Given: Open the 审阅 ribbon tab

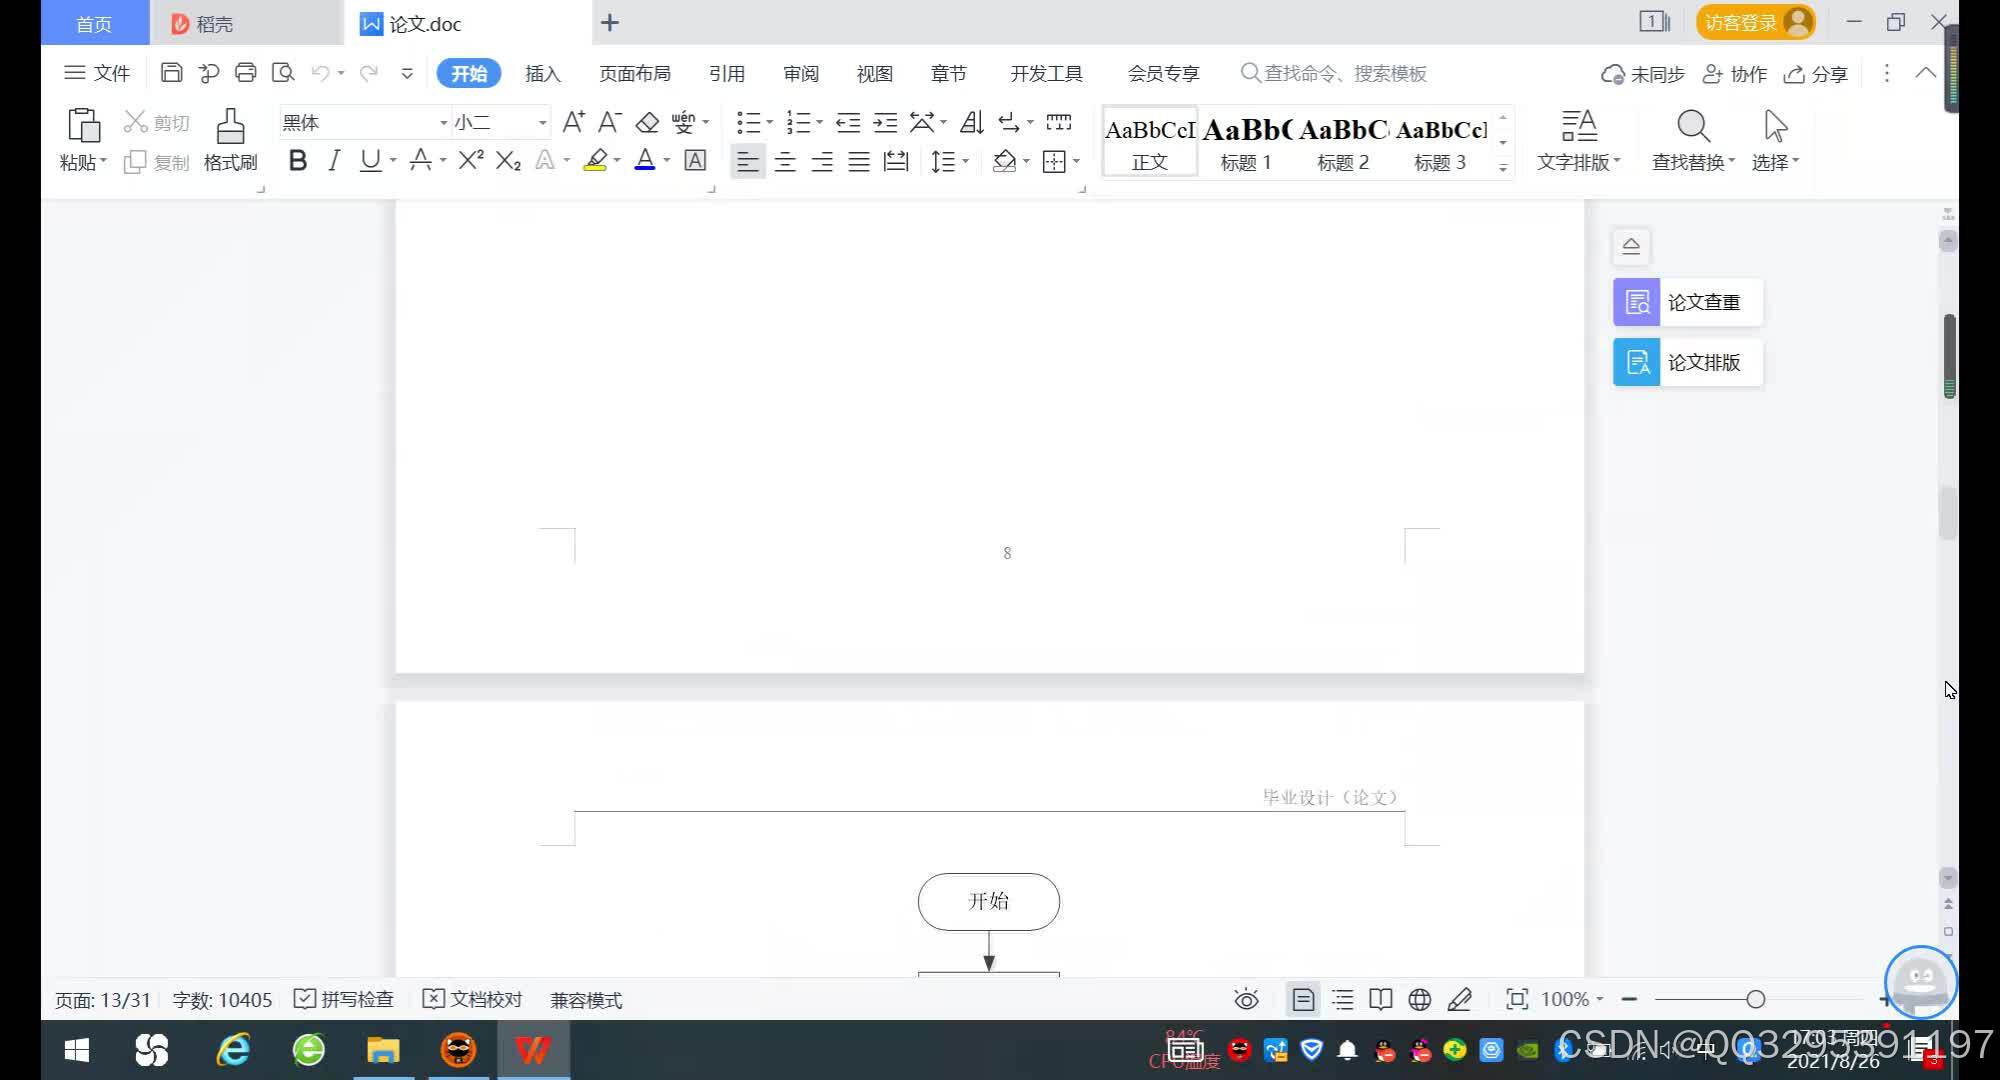Looking at the screenshot, I should pyautogui.click(x=801, y=73).
